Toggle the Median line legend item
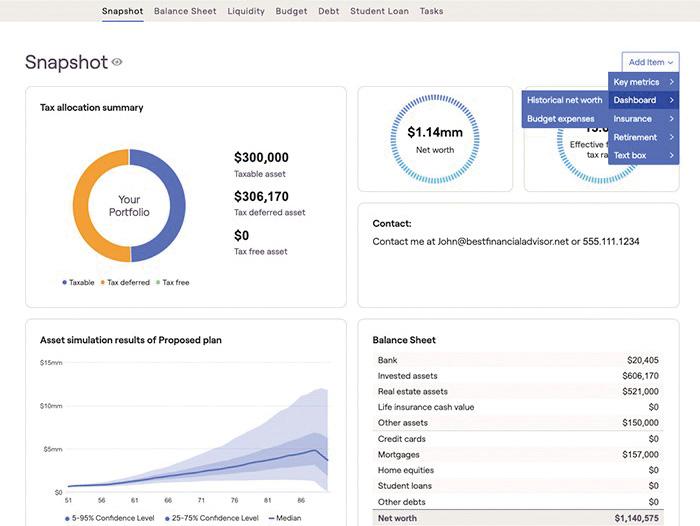Viewport: 700px width, 526px height. coord(285,518)
